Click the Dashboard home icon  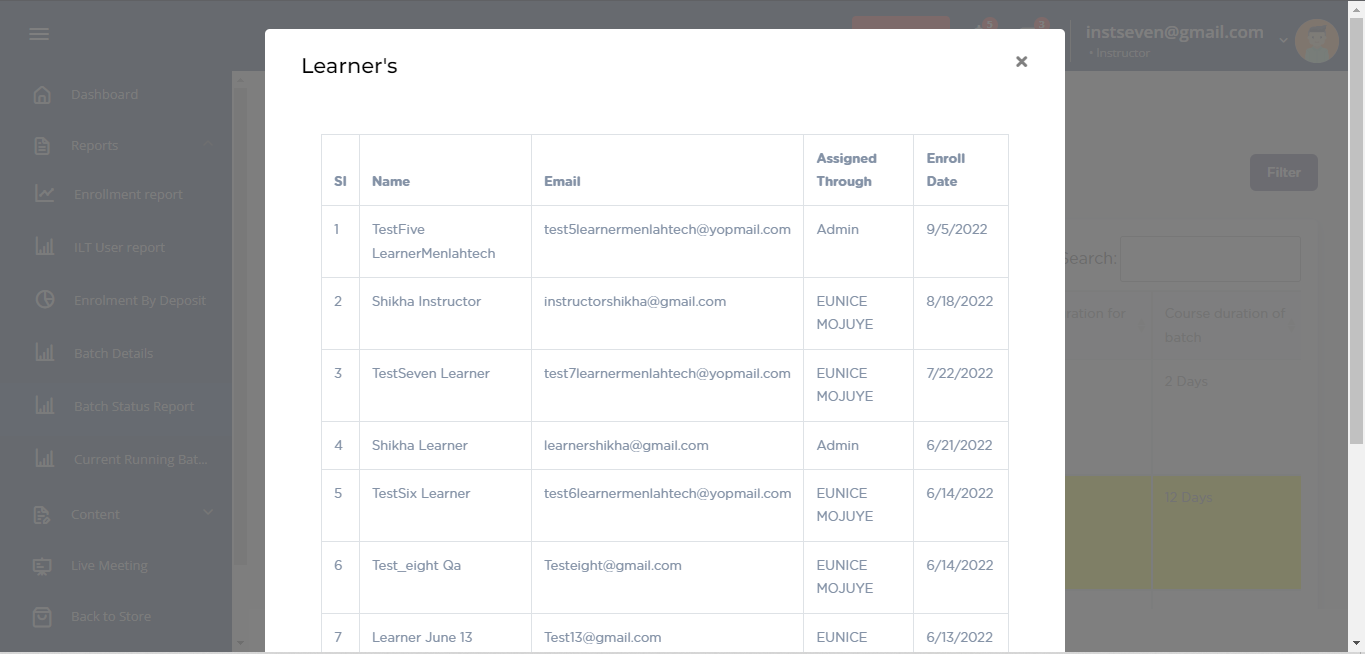42,95
